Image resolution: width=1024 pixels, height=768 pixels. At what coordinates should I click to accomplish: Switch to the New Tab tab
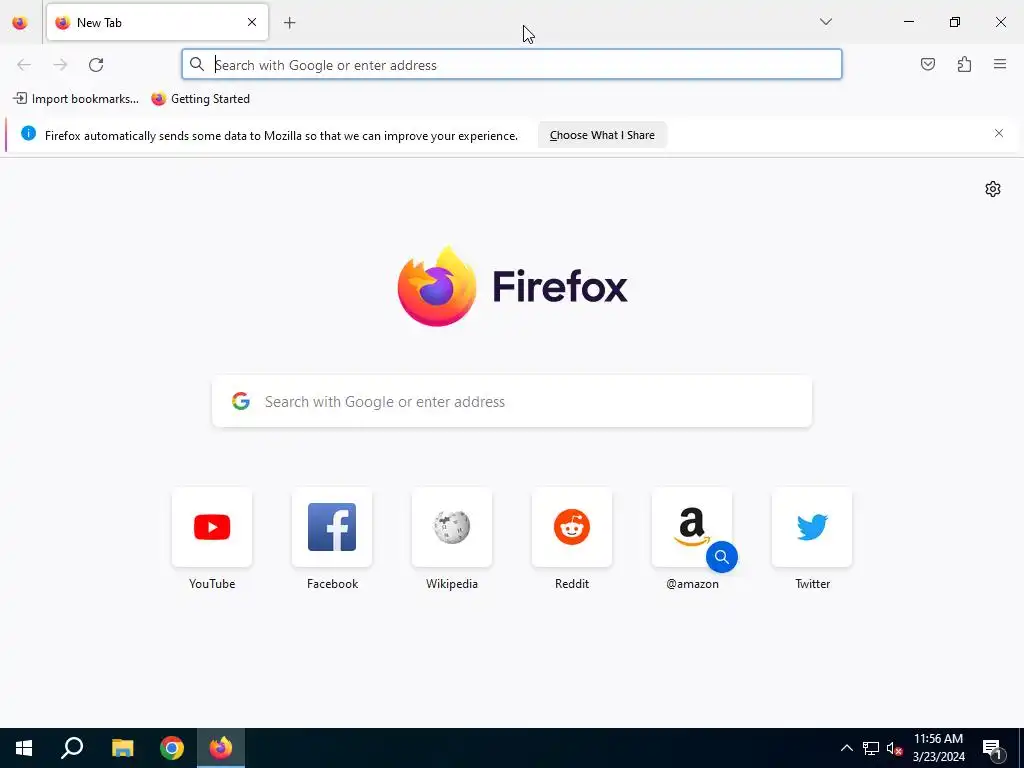[157, 22]
